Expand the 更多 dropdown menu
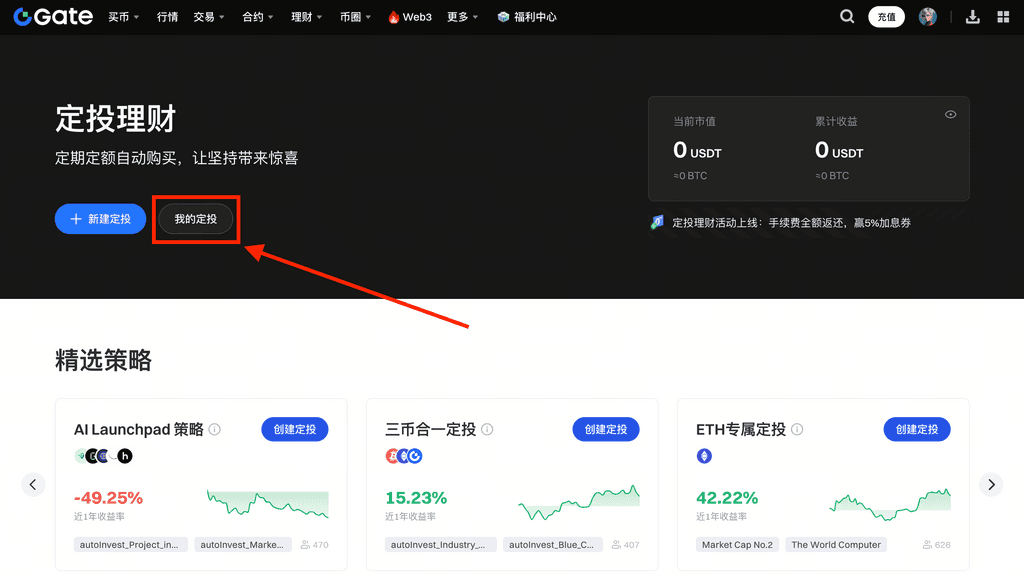The width and height of the screenshot is (1024, 578). [457, 16]
